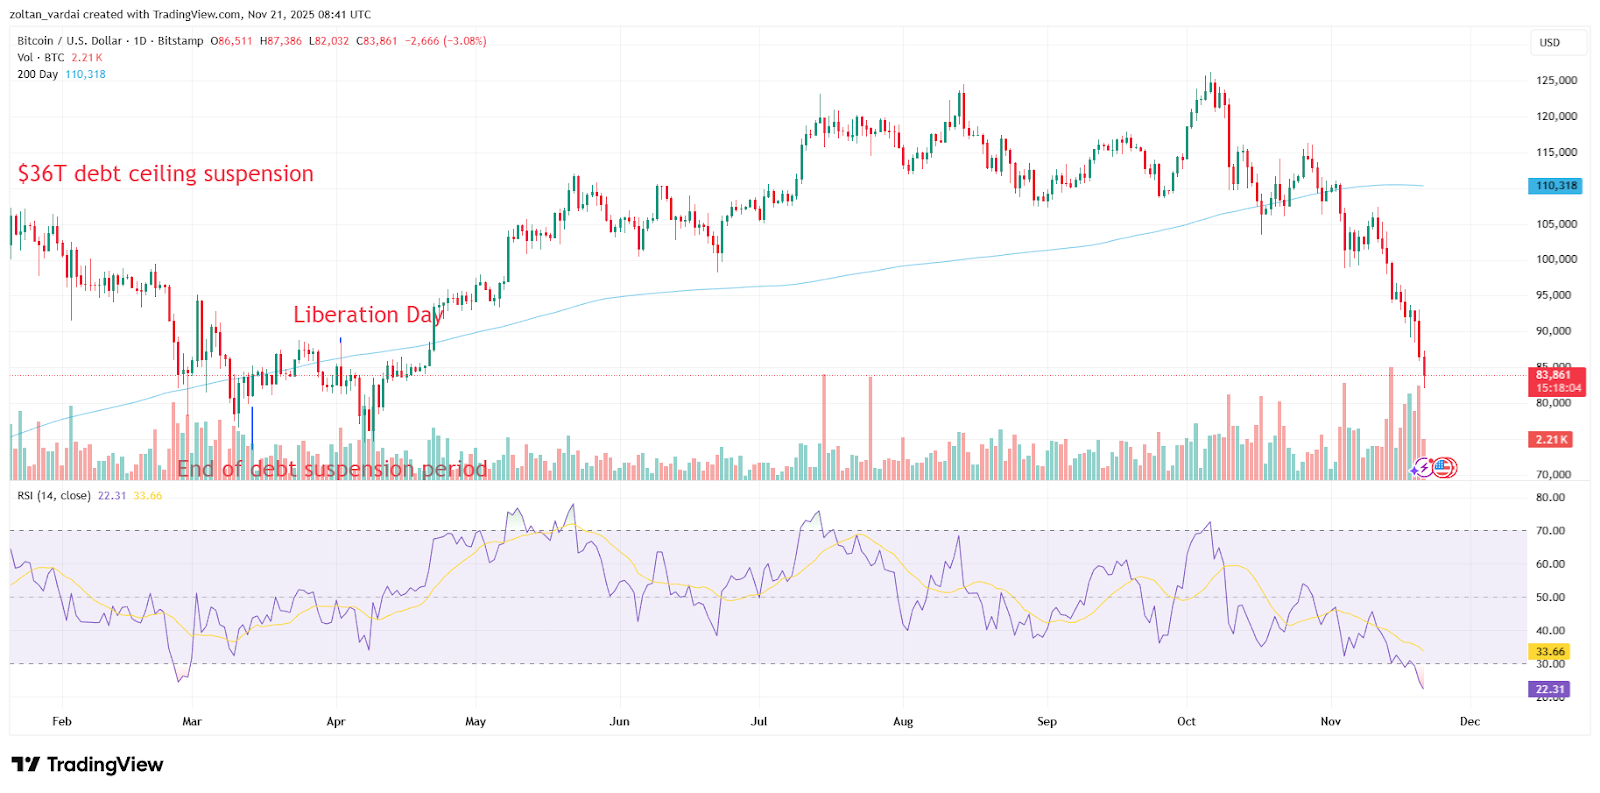1600x793 pixels.
Task: Click the 125,000 level on price scale
Action: 1556,81
